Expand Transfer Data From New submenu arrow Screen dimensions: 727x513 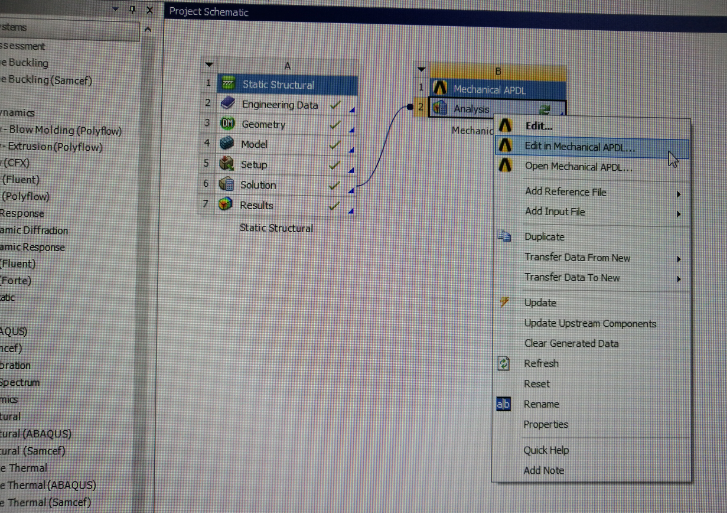point(678,259)
